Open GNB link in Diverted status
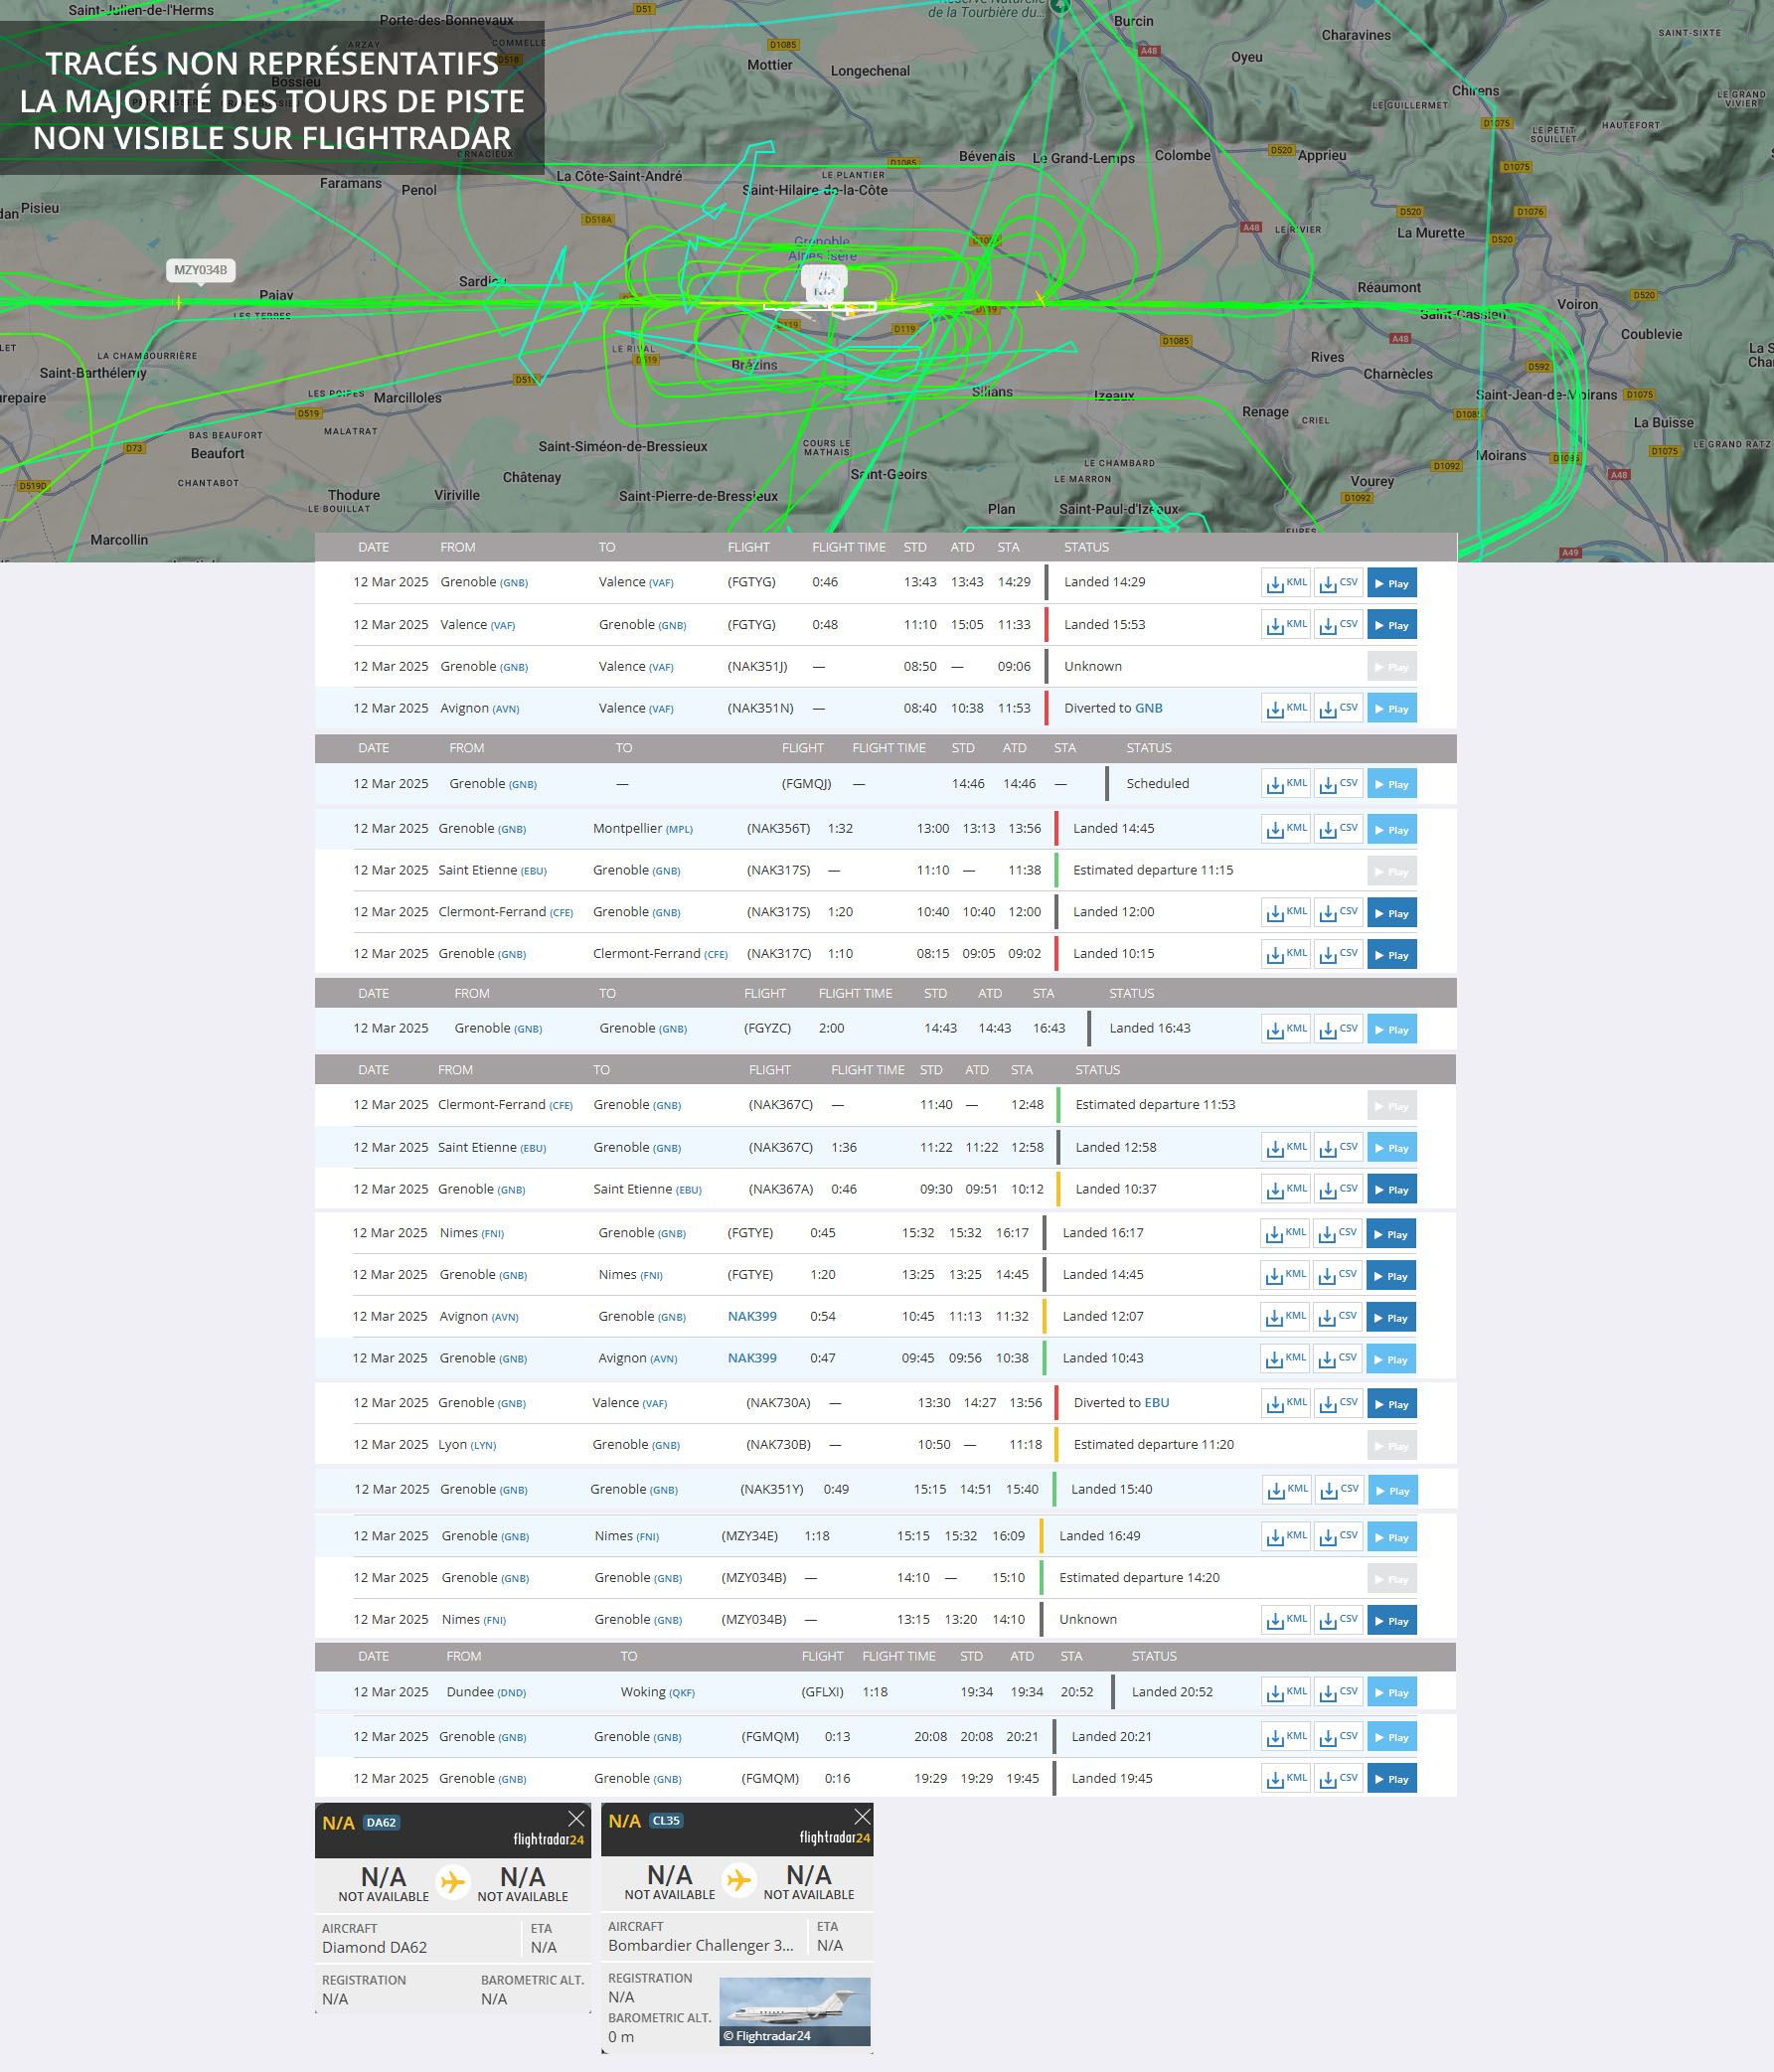The image size is (1774, 2072). 1148,708
